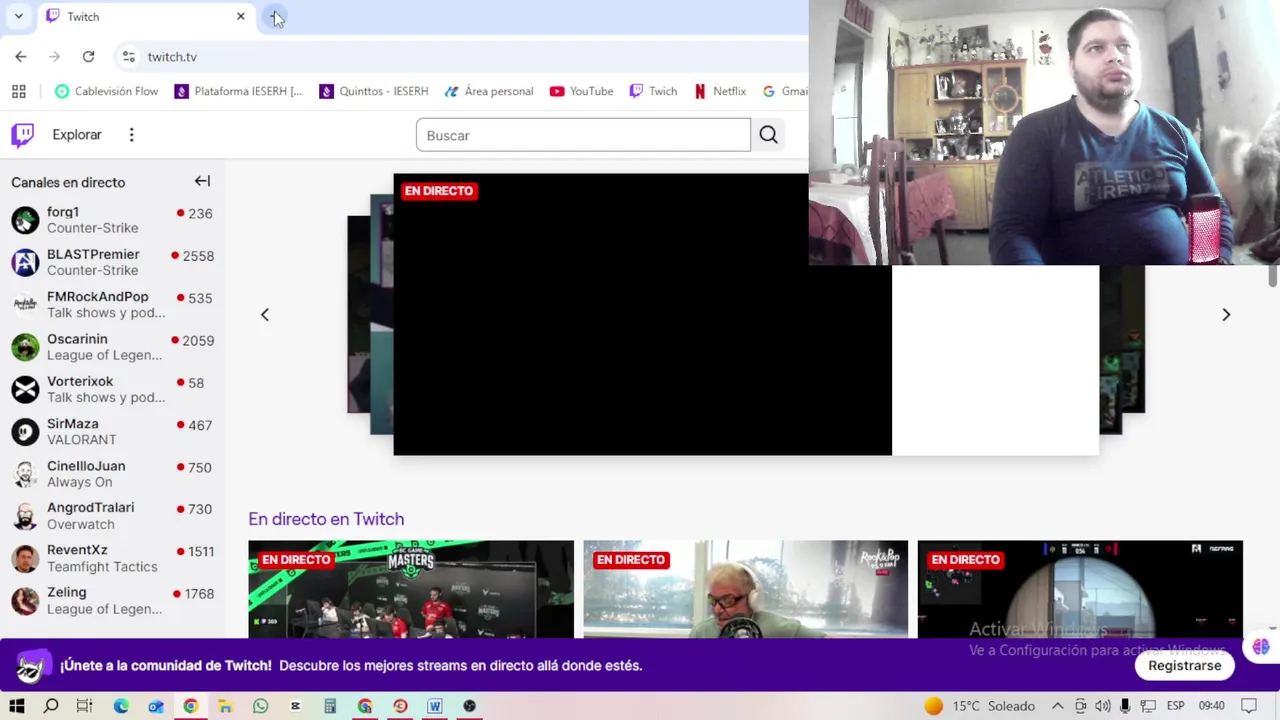Image resolution: width=1280 pixels, height=720 pixels.
Task: Launch Microsoft Edge from taskbar
Action: tap(121, 706)
